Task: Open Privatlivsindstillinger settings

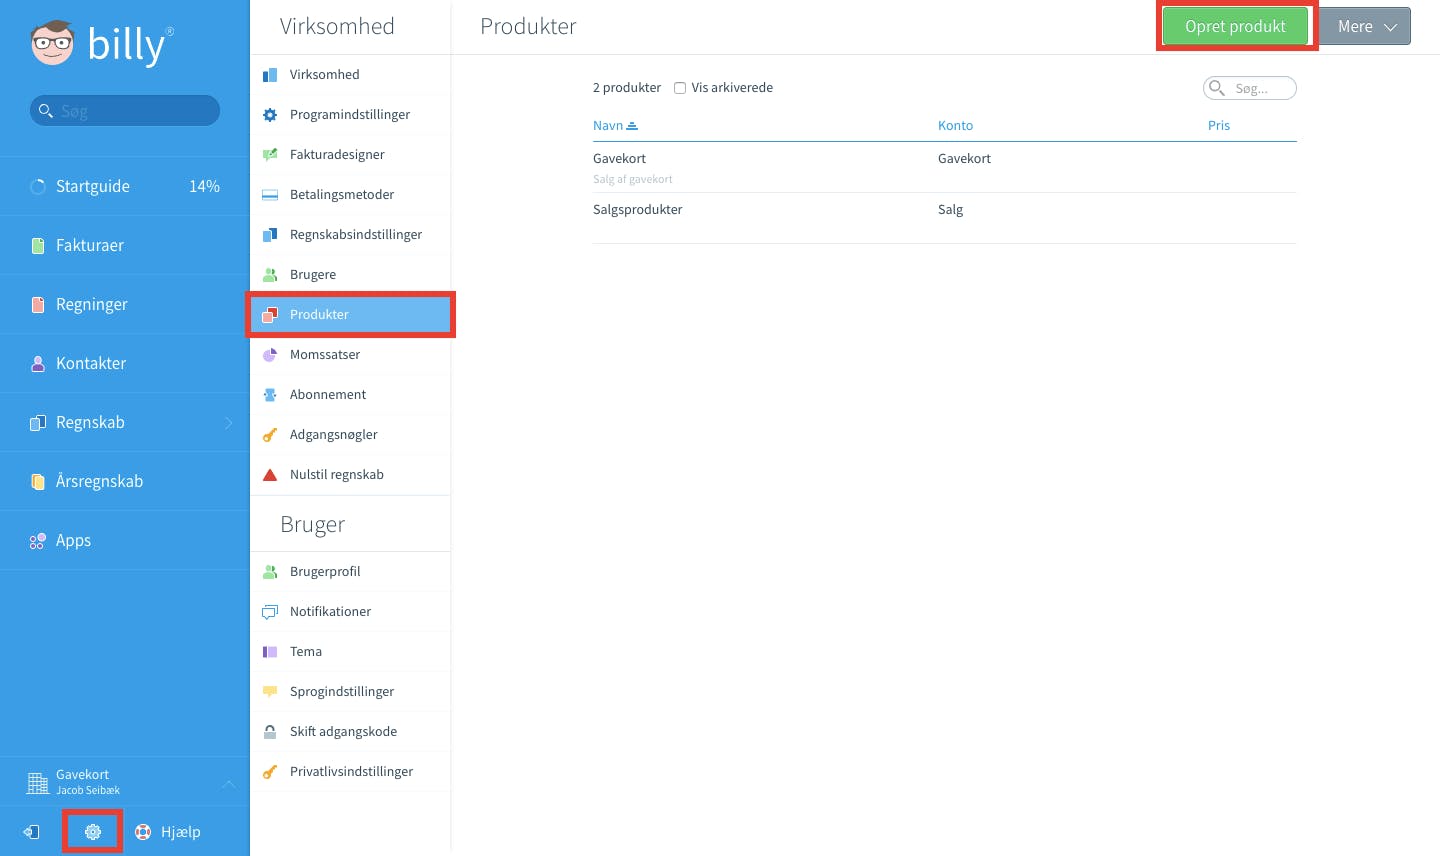Action: (x=350, y=772)
